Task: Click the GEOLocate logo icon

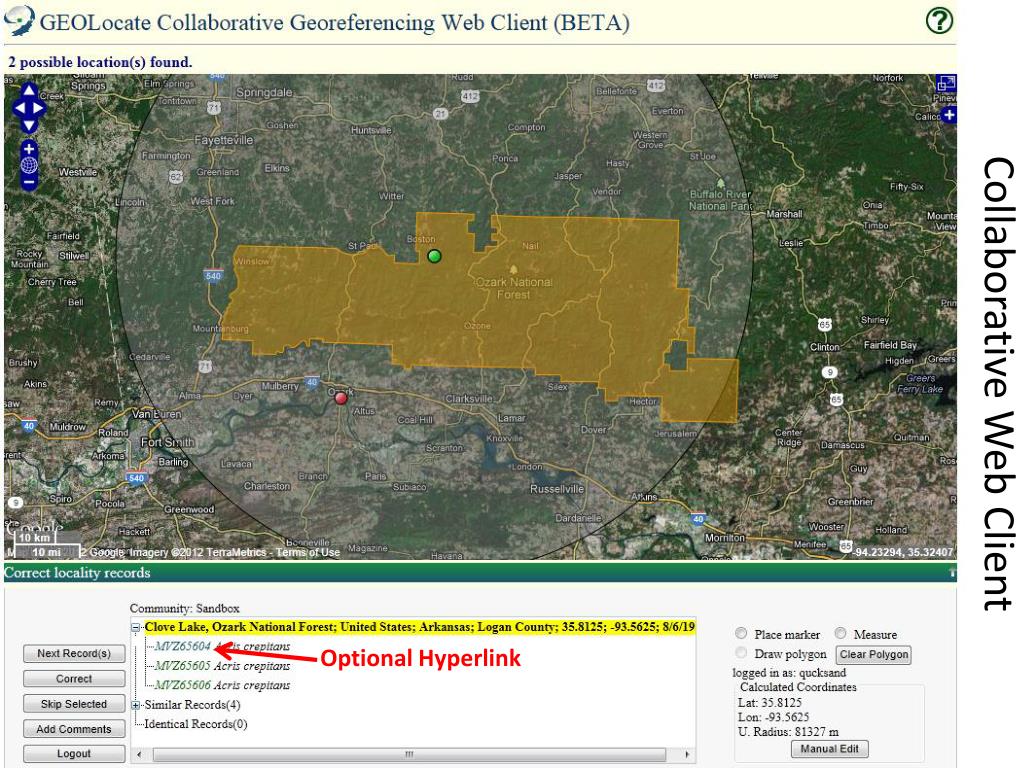Action: coord(18,20)
